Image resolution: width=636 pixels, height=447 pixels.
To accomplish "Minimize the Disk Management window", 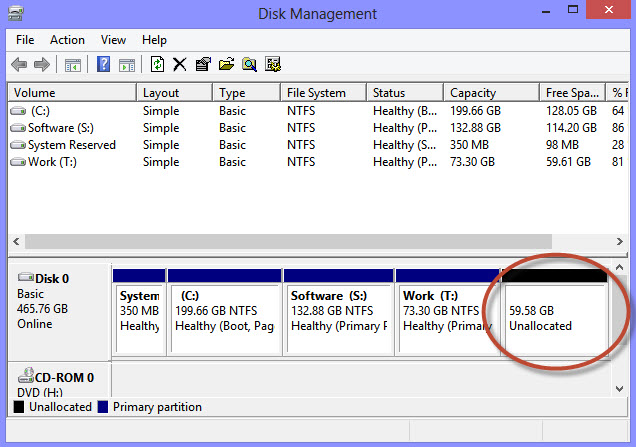I will coord(546,11).
